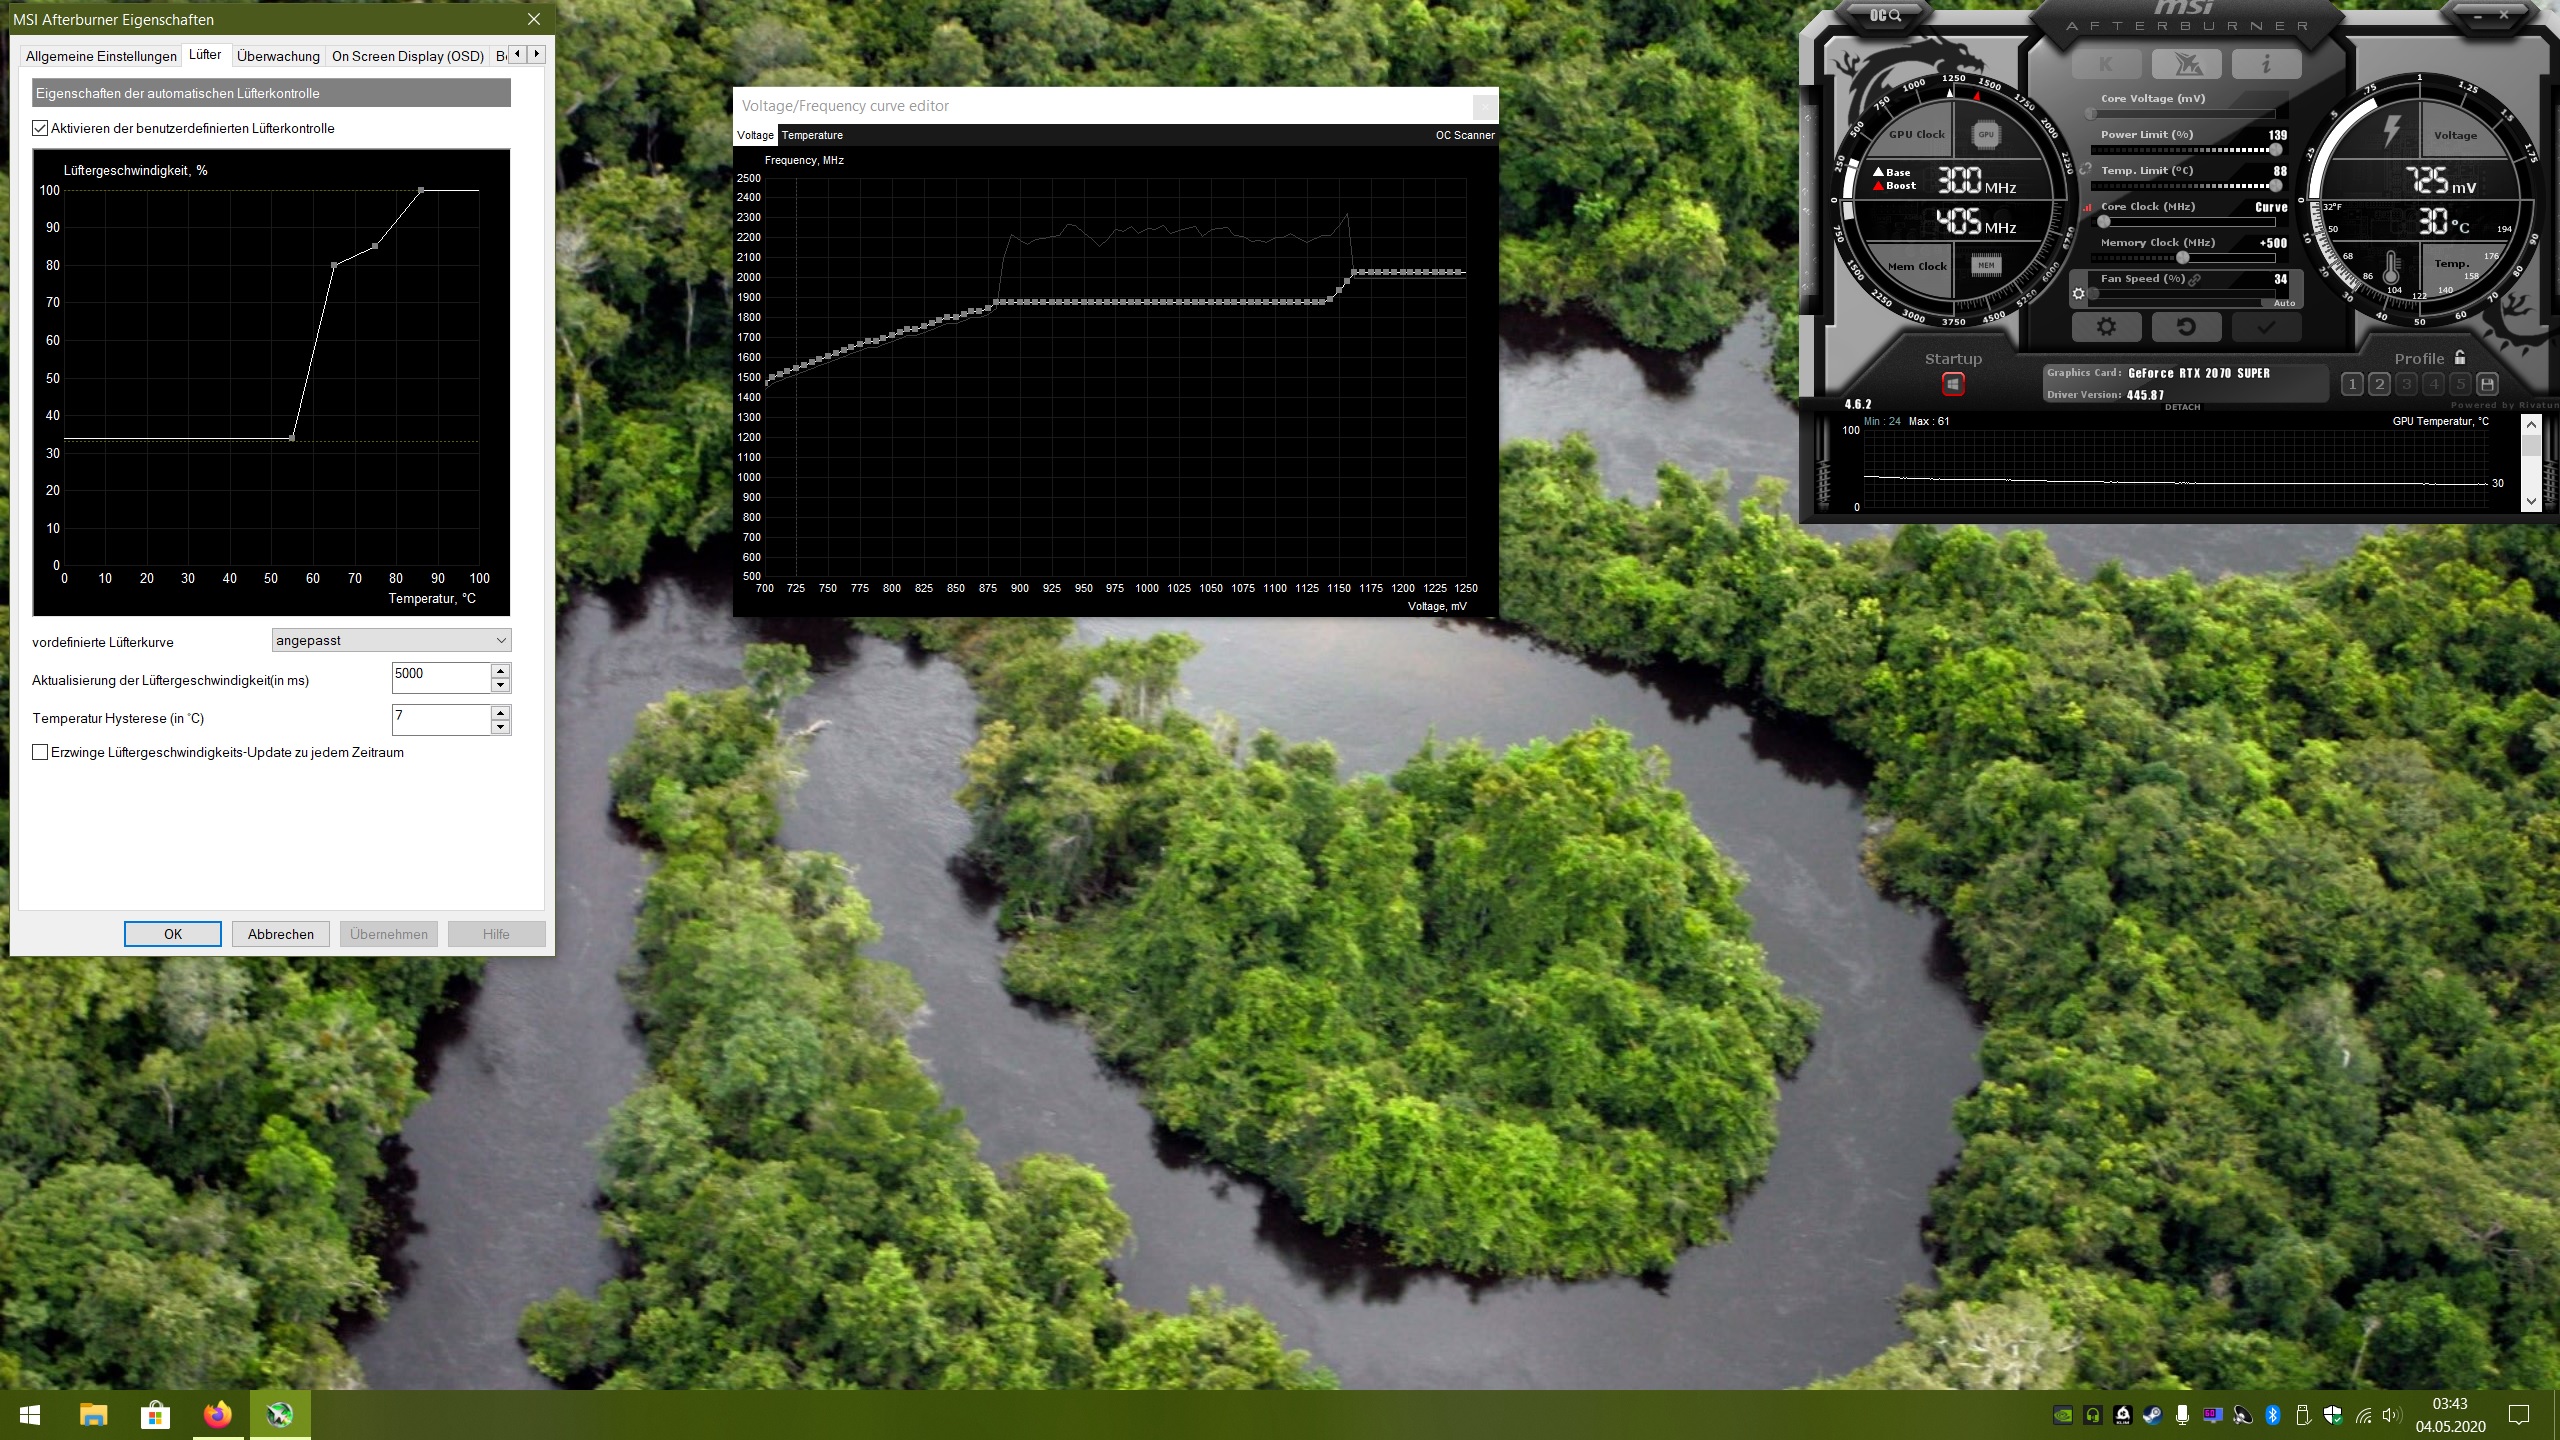Click the save profile floppy disk icon
The image size is (2560, 1440).
[2488, 384]
